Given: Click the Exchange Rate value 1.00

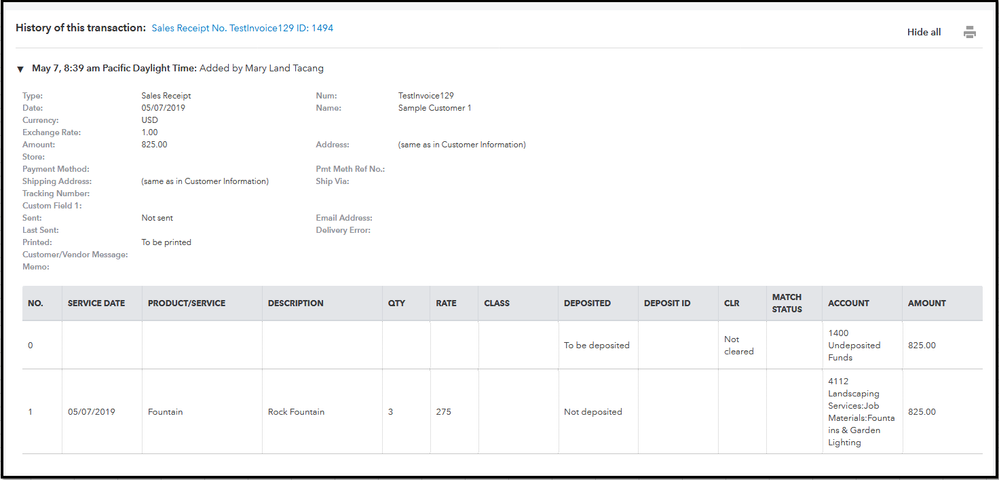Looking at the screenshot, I should tap(149, 133).
